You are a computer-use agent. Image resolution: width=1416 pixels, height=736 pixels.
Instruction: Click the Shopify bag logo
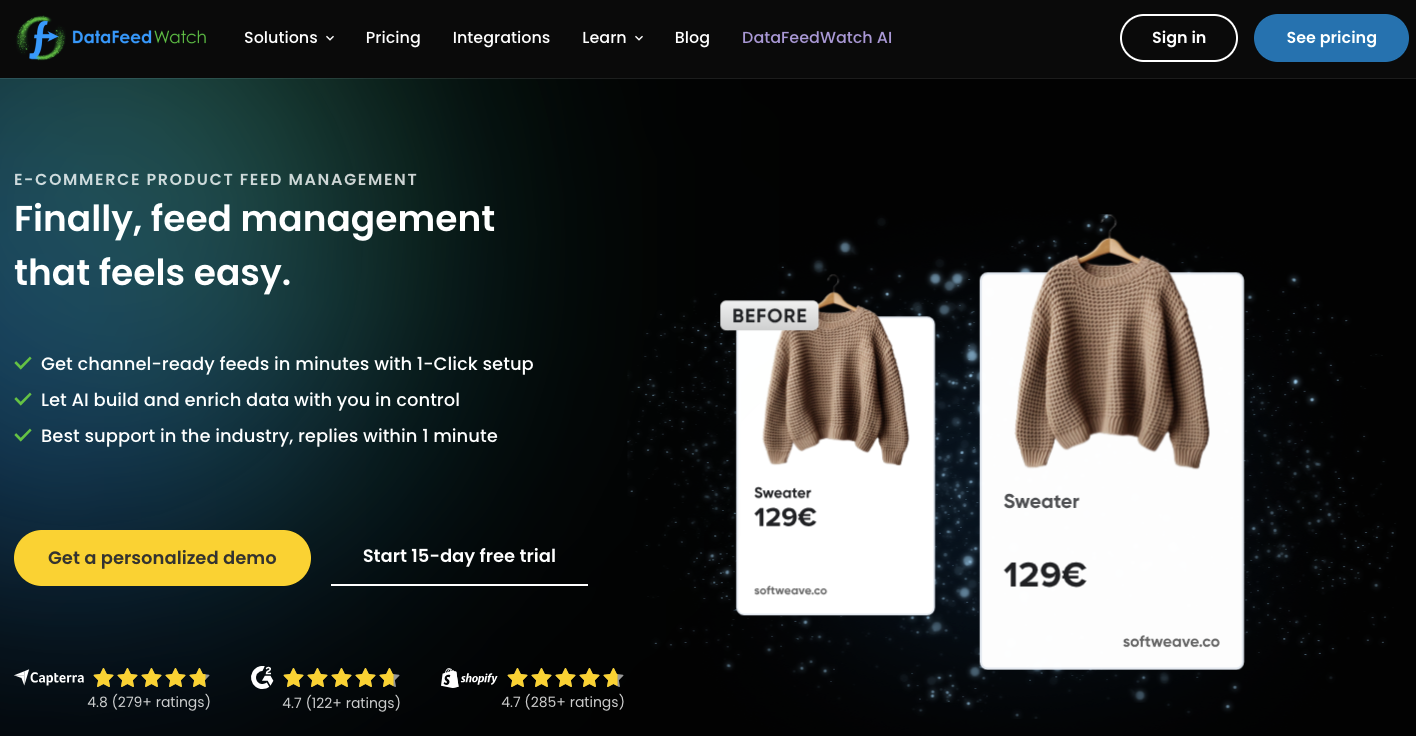pyautogui.click(x=450, y=678)
